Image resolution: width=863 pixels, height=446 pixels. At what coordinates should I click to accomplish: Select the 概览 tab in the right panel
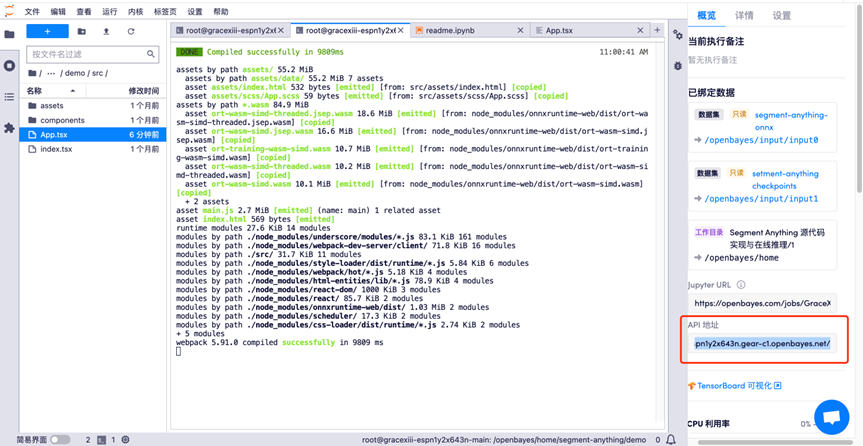707,15
